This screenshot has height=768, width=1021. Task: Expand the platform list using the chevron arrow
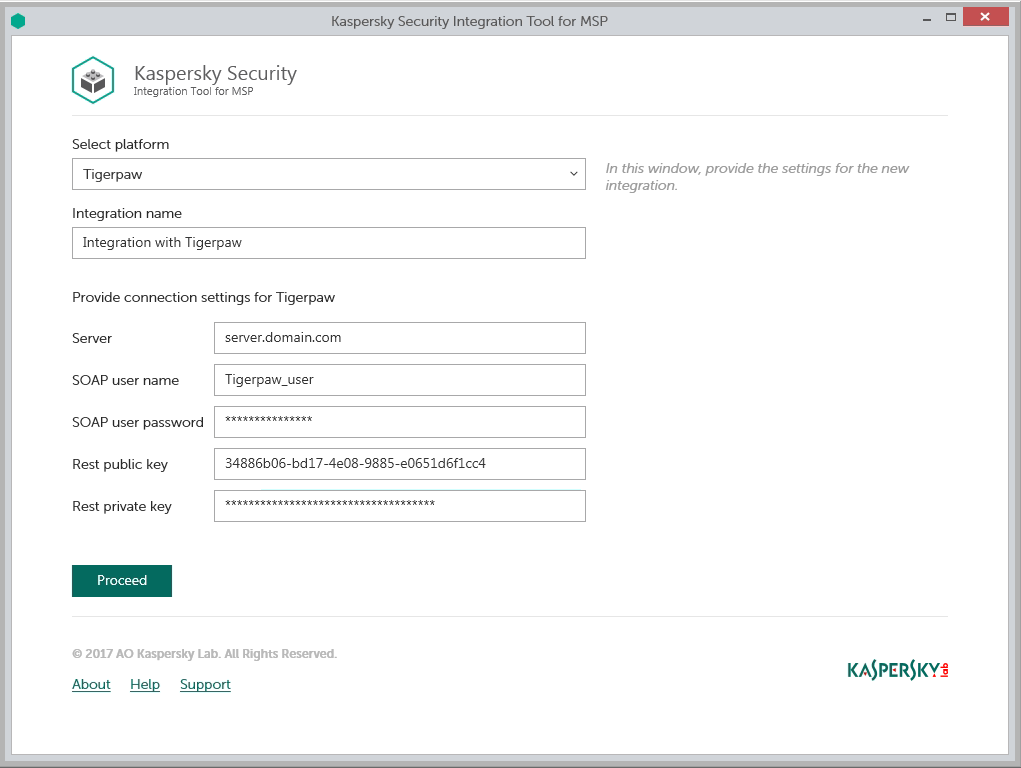[x=573, y=173]
